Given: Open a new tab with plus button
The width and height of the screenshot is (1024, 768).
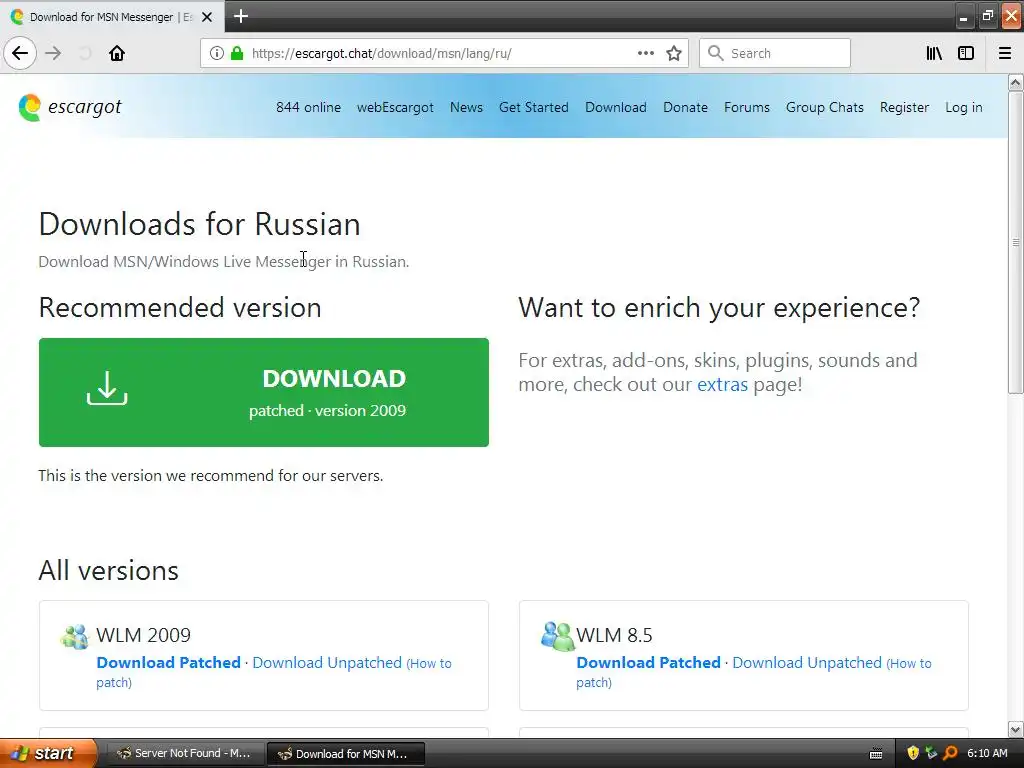Looking at the screenshot, I should coord(240,16).
